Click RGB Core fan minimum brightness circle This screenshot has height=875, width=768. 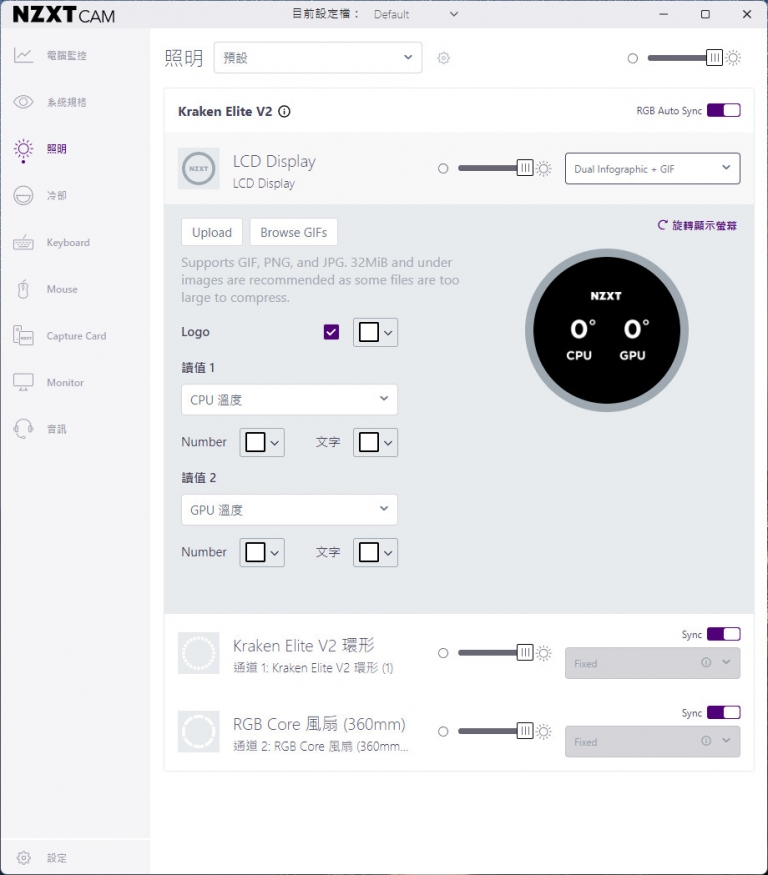443,732
